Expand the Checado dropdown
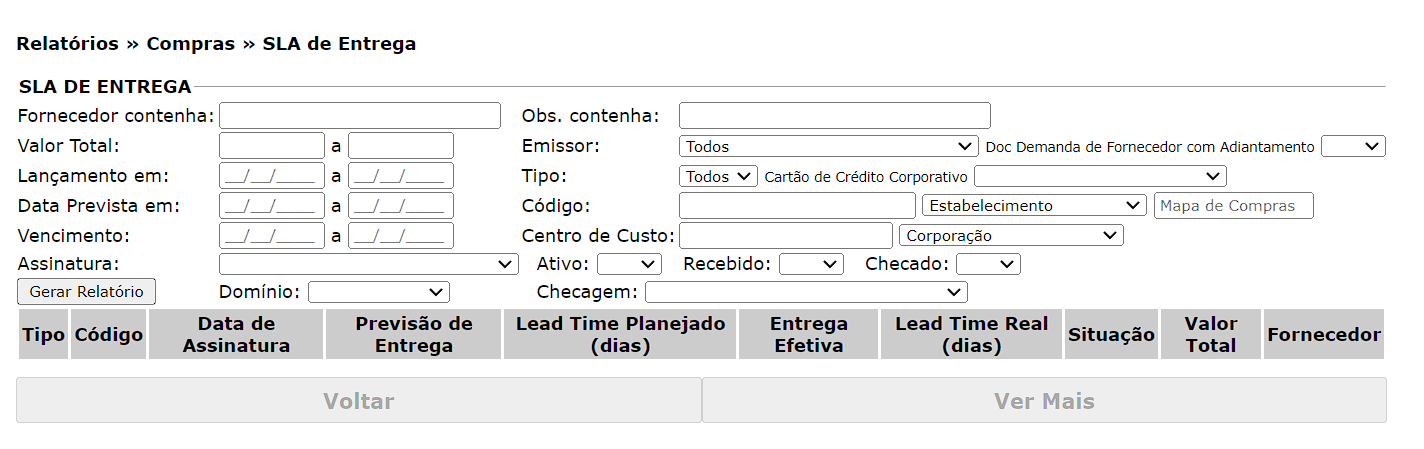This screenshot has height=449, width=1424. pyautogui.click(x=988, y=264)
